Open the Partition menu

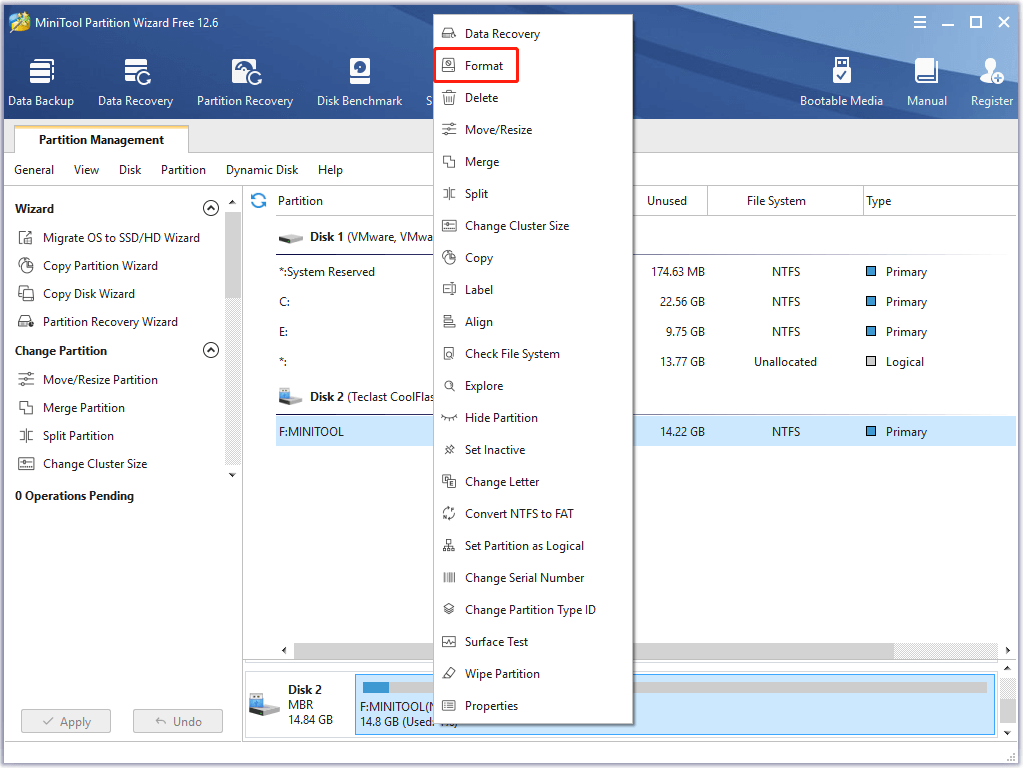tap(183, 170)
